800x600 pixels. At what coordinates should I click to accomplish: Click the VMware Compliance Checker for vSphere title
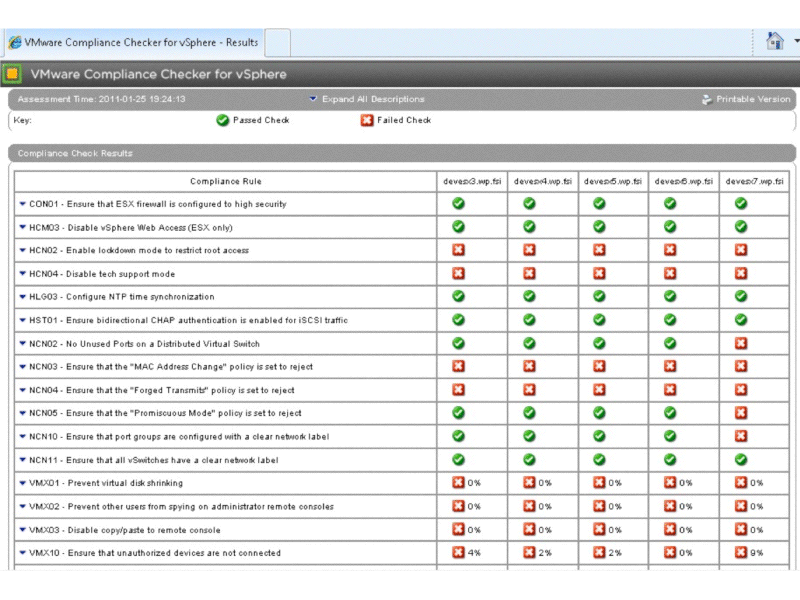point(158,74)
